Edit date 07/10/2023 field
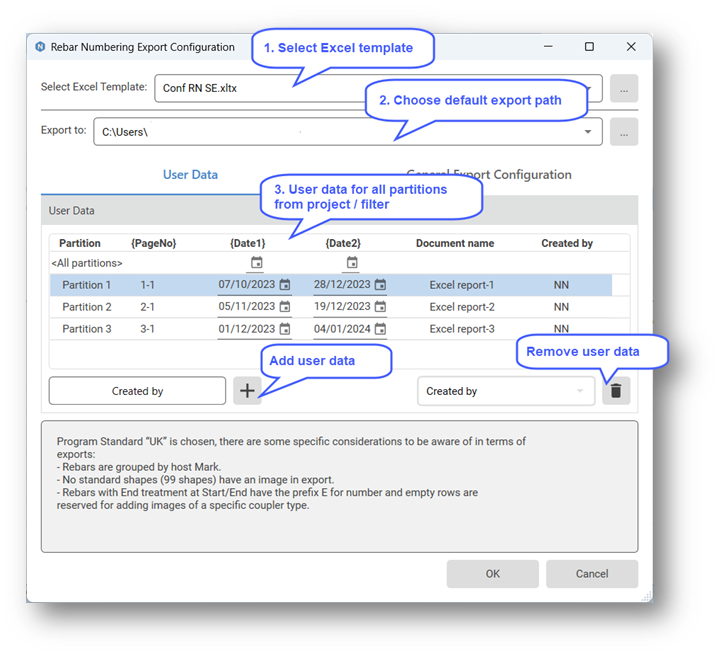The image size is (723, 655). [247, 284]
